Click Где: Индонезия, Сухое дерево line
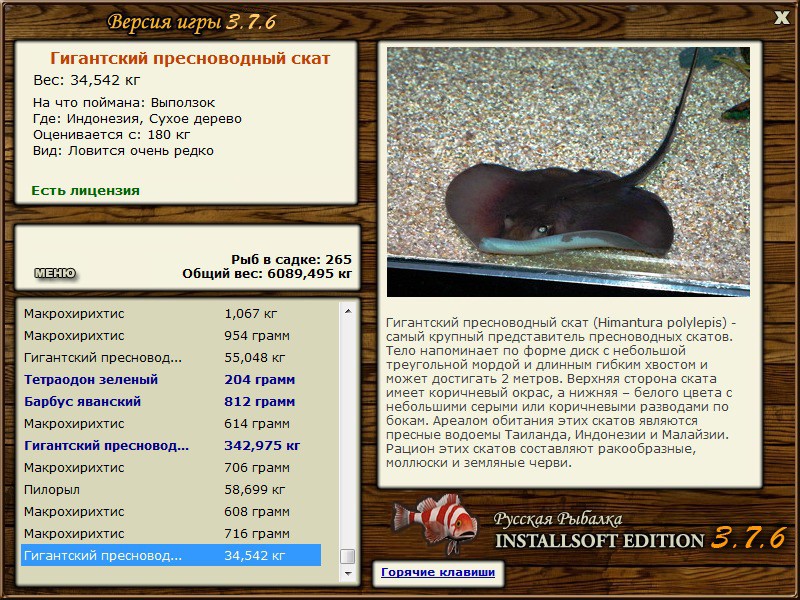Viewport: 800px width, 600px height. pos(137,118)
